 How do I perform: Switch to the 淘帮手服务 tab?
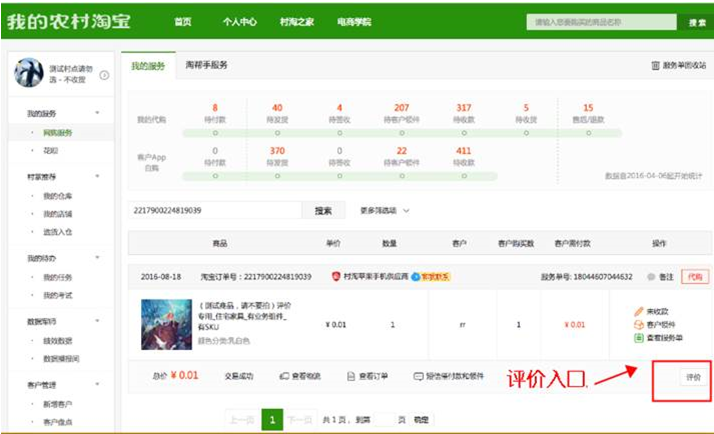(206, 65)
